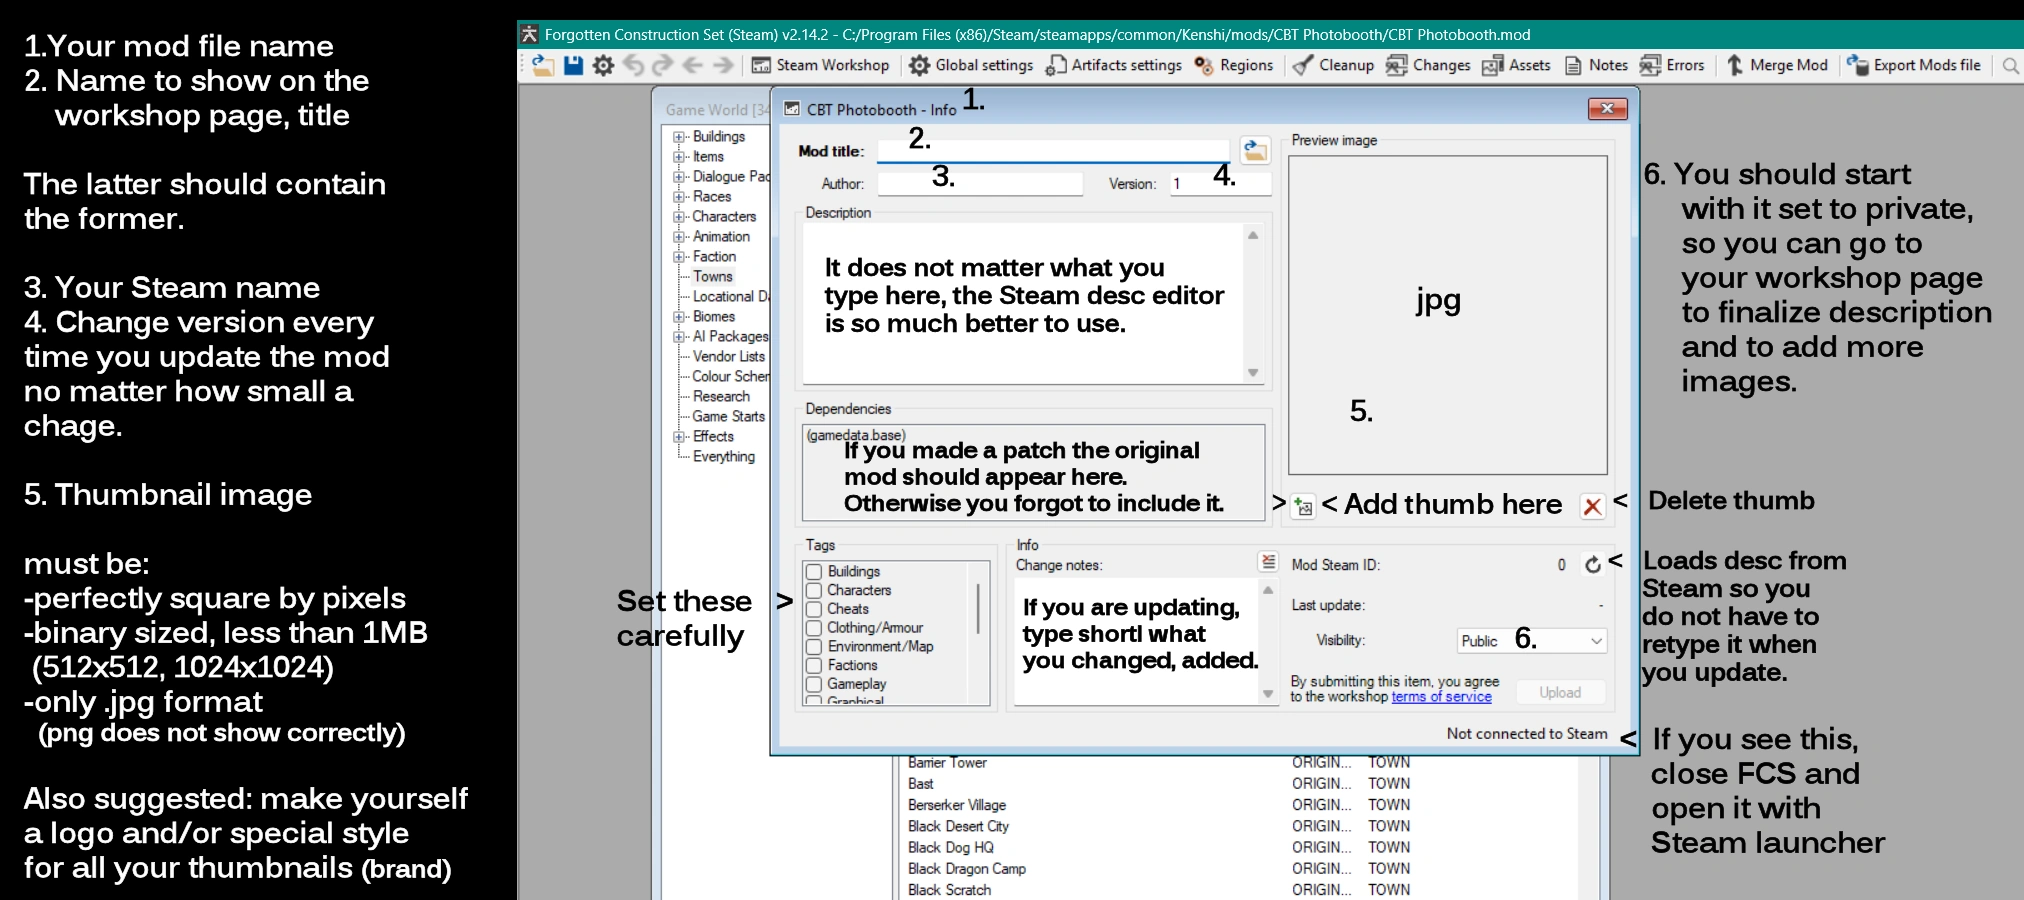This screenshot has height=900, width=2024.
Task: Click the refresh icon beside Mod Steam ID
Action: (1593, 565)
